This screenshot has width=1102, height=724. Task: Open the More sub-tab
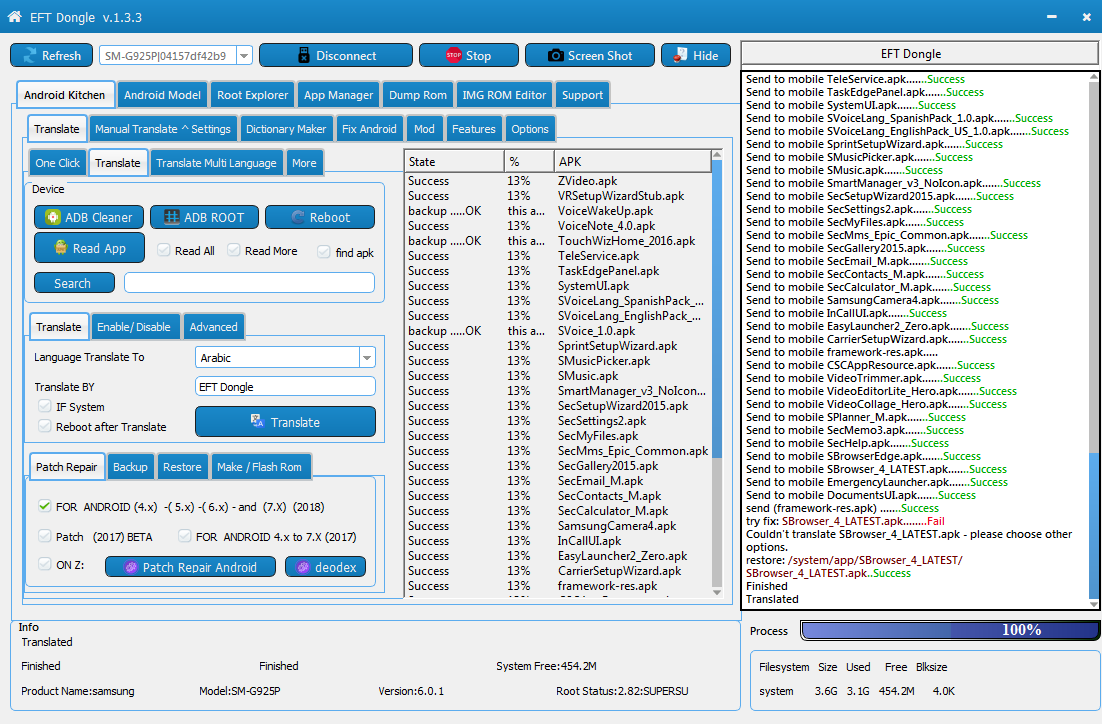[x=304, y=163]
